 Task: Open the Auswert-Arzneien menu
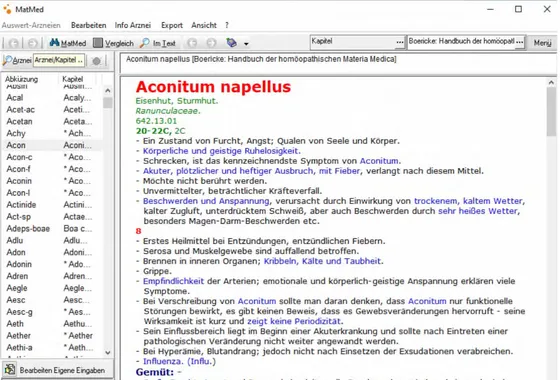click(31, 25)
